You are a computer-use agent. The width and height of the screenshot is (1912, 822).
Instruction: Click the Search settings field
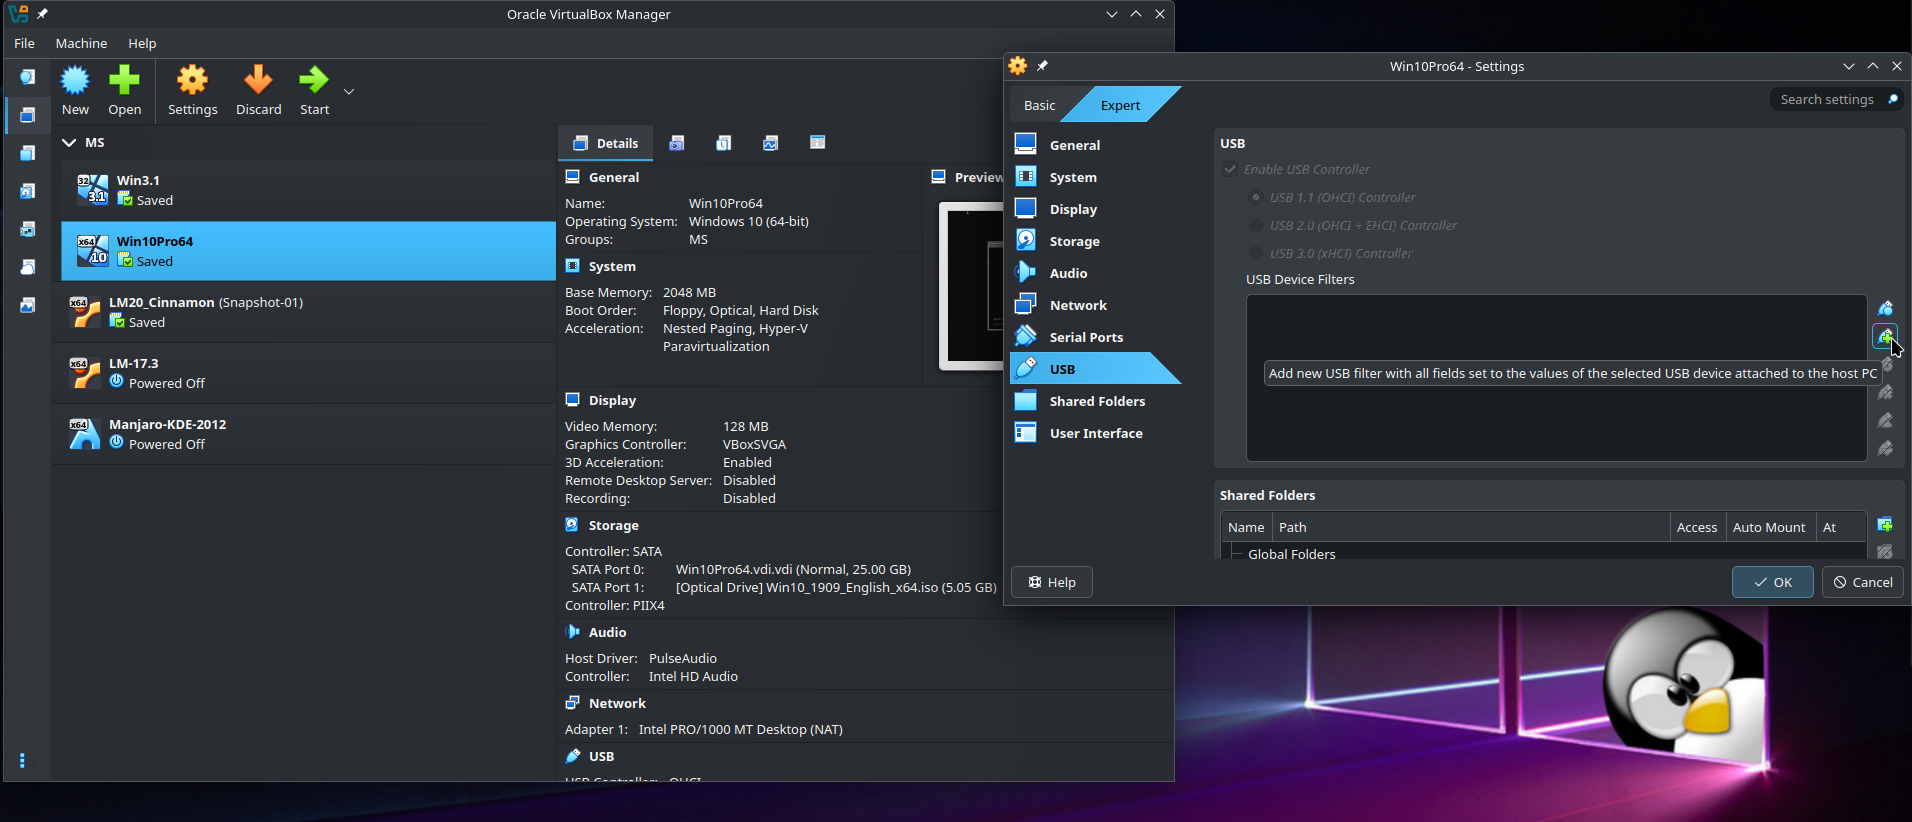(1826, 100)
